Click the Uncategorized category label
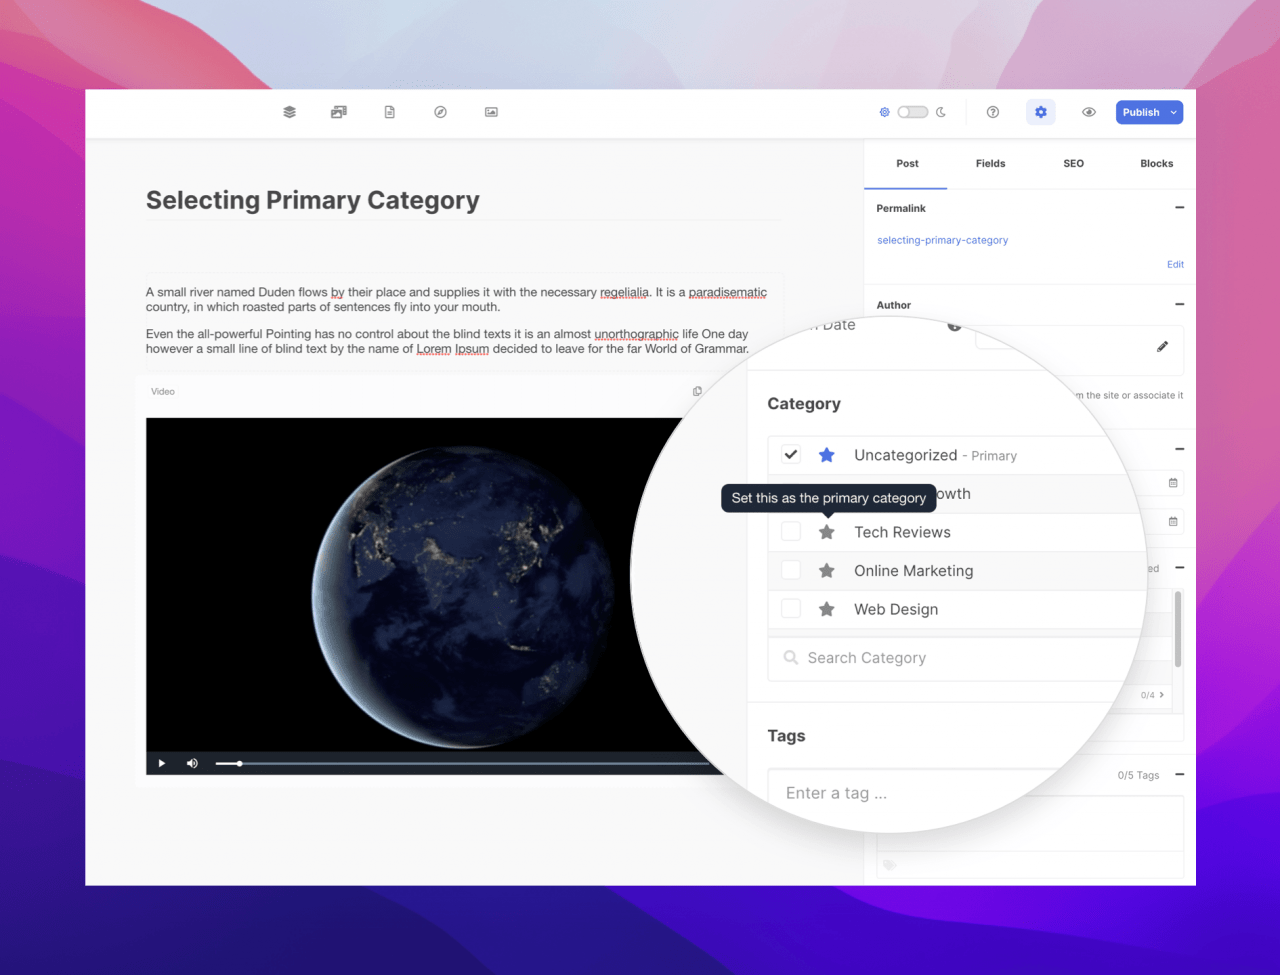This screenshot has height=975, width=1280. pyautogui.click(x=905, y=455)
